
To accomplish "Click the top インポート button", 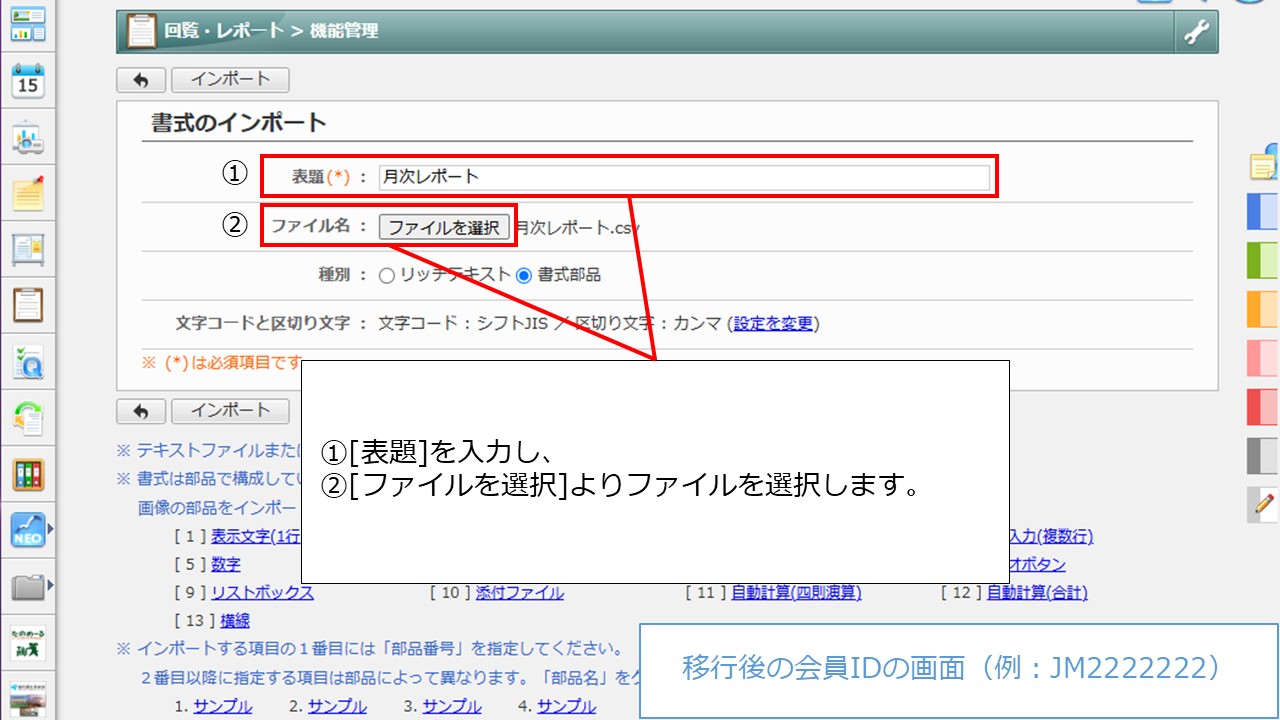I will pos(230,80).
